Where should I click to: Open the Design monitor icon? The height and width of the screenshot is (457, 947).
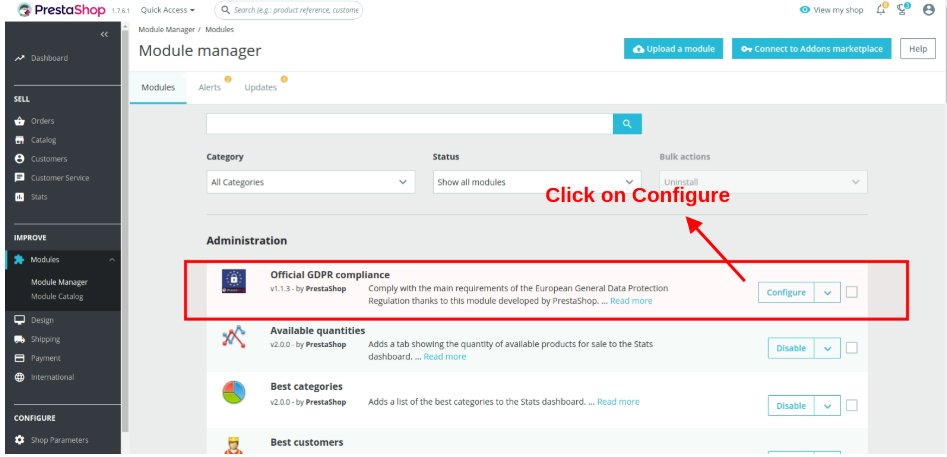20,320
